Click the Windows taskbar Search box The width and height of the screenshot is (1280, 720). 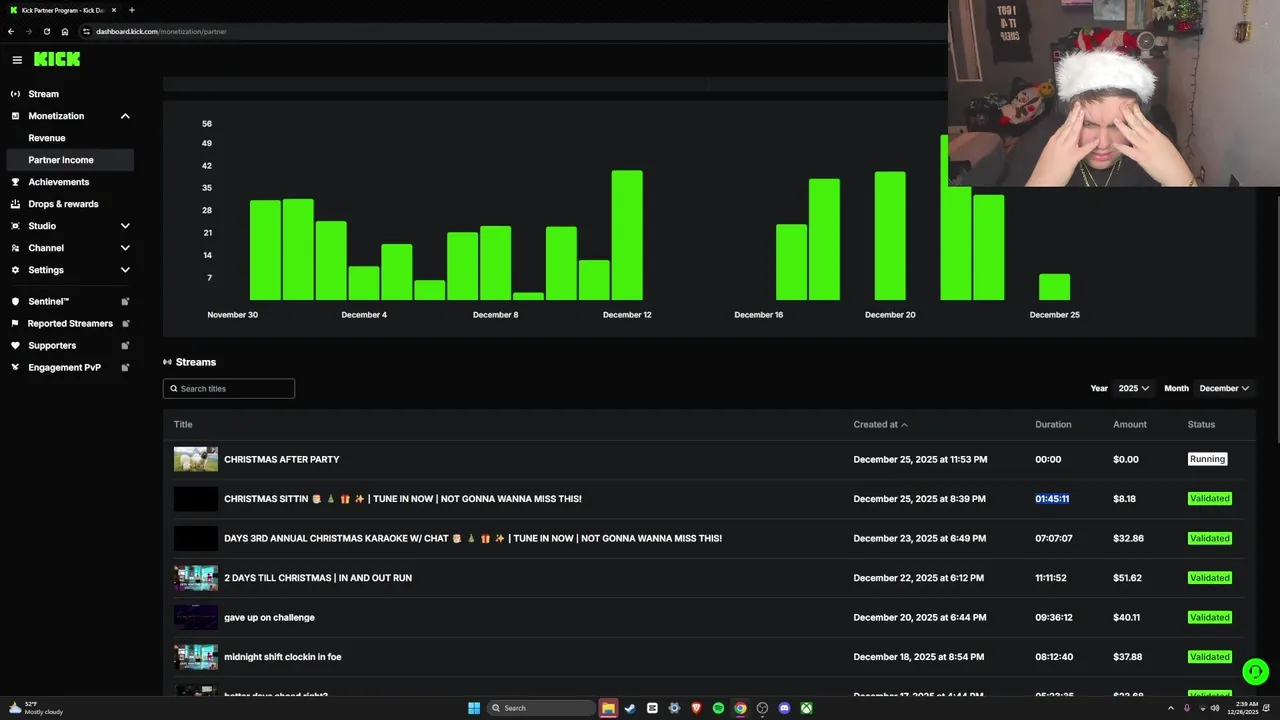tap(541, 708)
